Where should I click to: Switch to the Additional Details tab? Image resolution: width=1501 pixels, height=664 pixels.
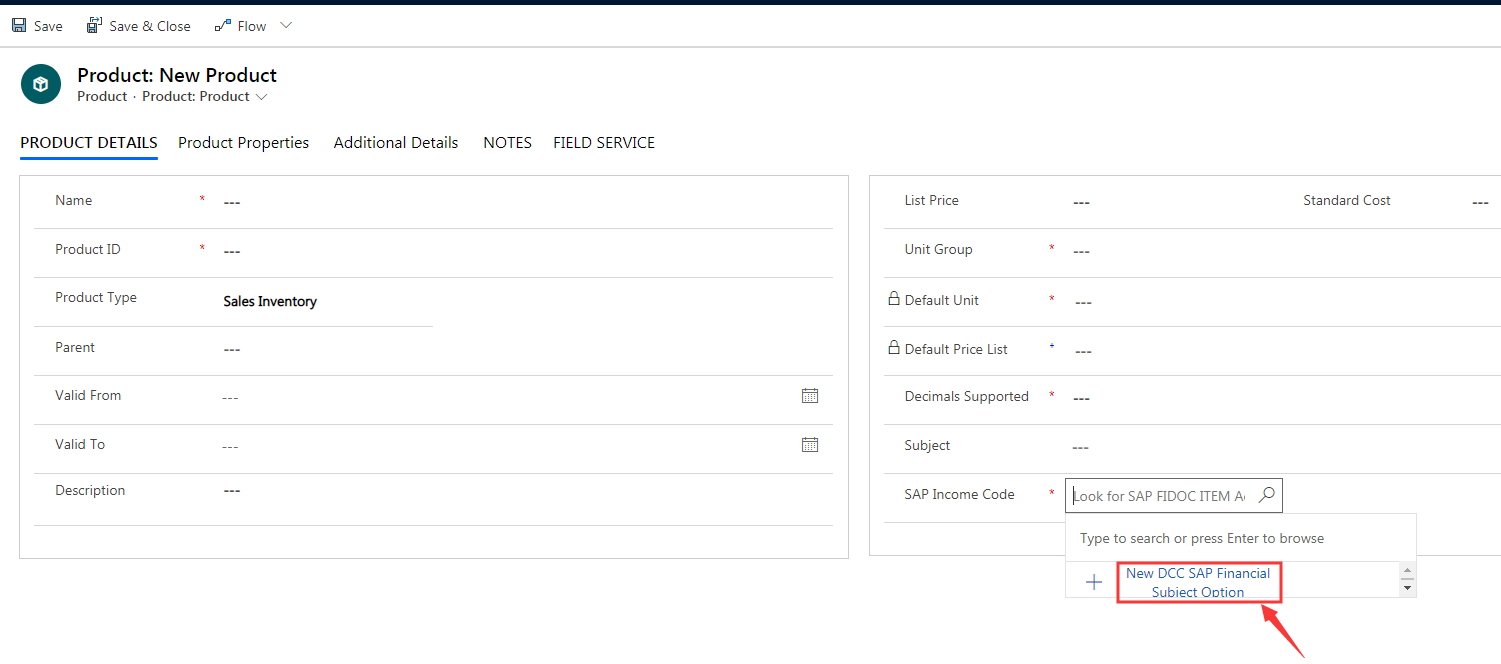pos(395,142)
